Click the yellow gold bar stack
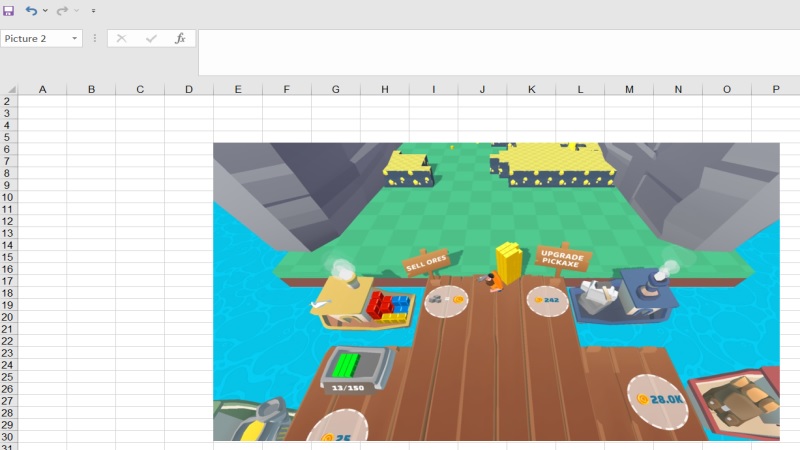The height and width of the screenshot is (450, 800). tap(509, 262)
